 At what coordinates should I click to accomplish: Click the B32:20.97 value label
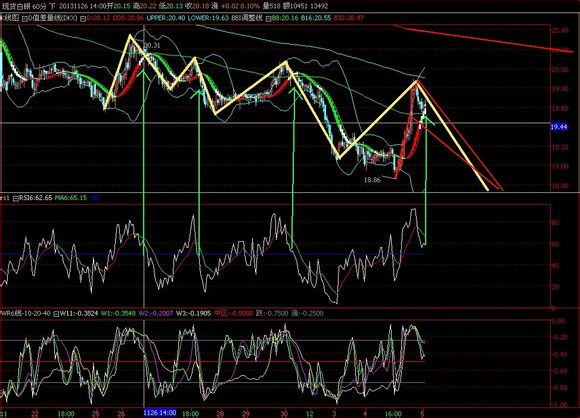coord(349,18)
